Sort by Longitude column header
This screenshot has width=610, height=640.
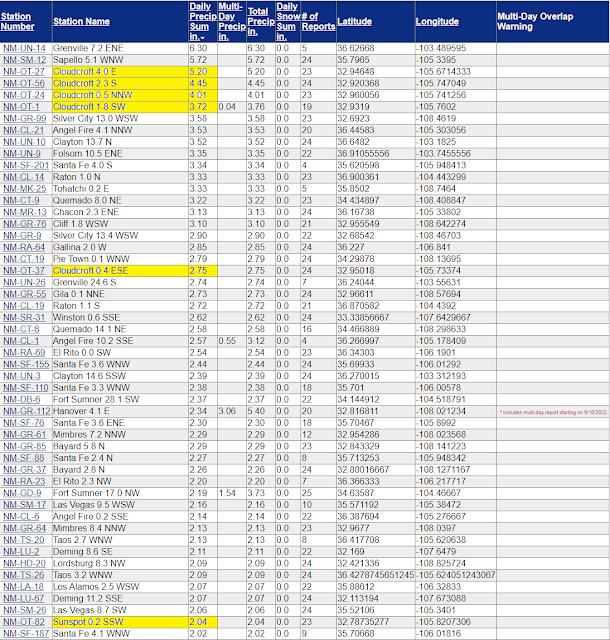437,22
